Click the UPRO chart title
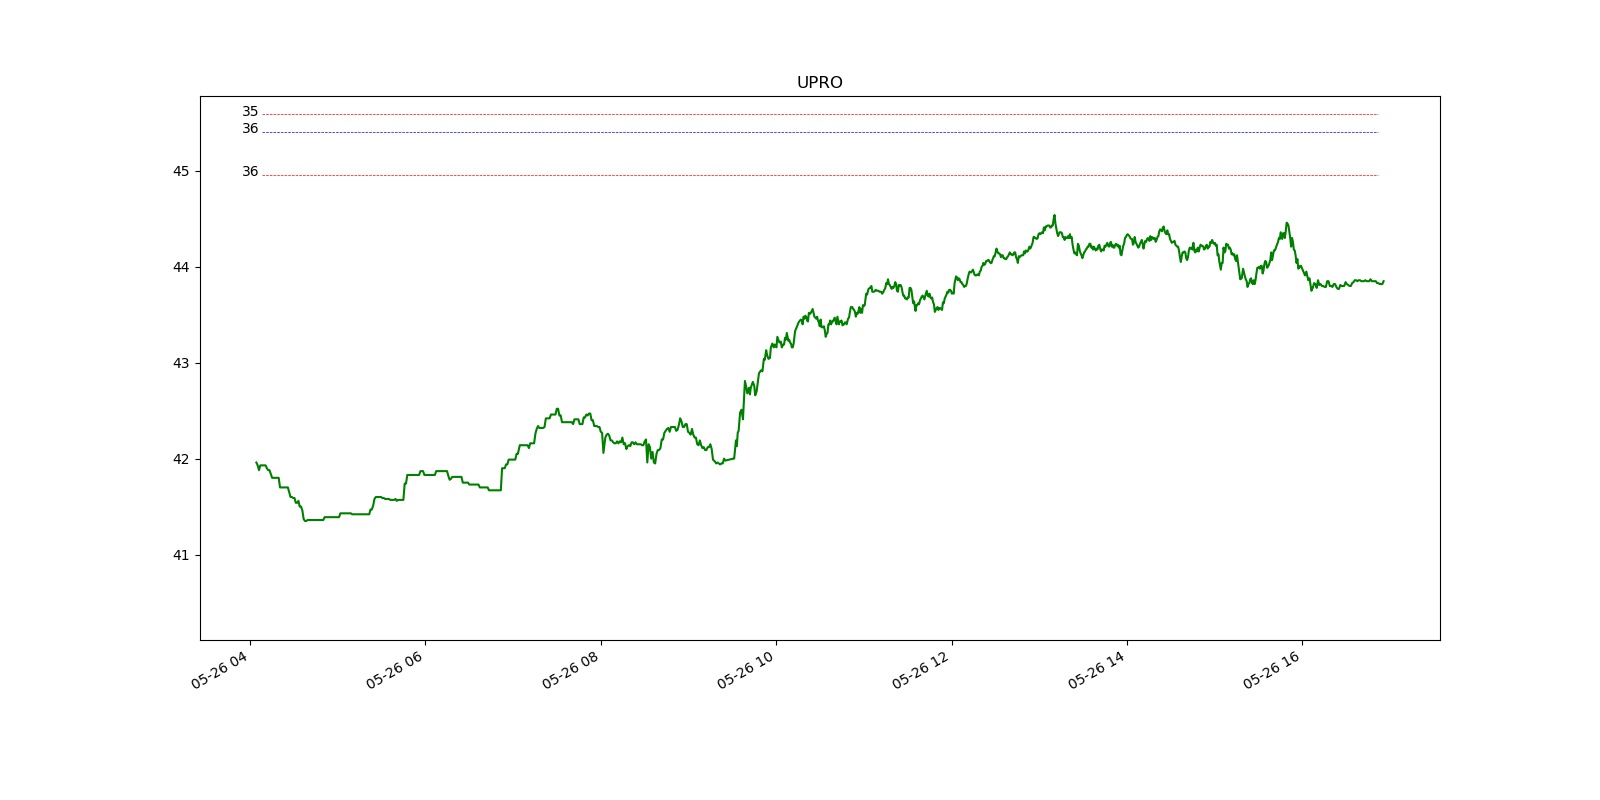Screen dimensions: 1600x800 [x=819, y=83]
